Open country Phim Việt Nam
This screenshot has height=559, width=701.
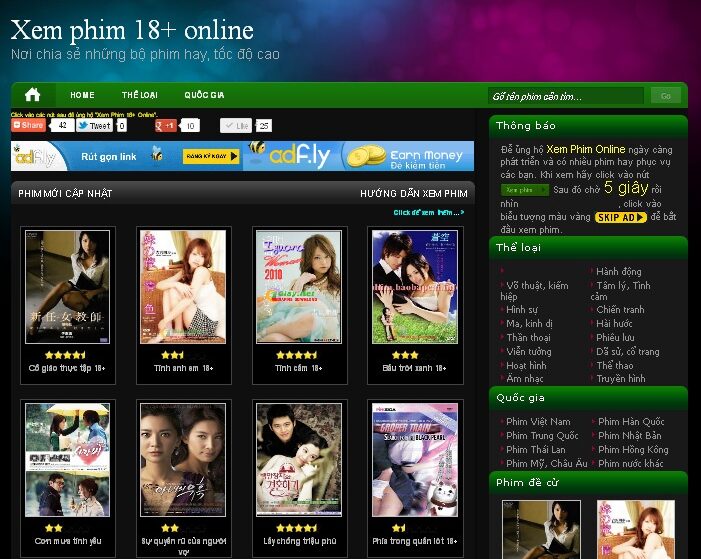click(x=538, y=422)
